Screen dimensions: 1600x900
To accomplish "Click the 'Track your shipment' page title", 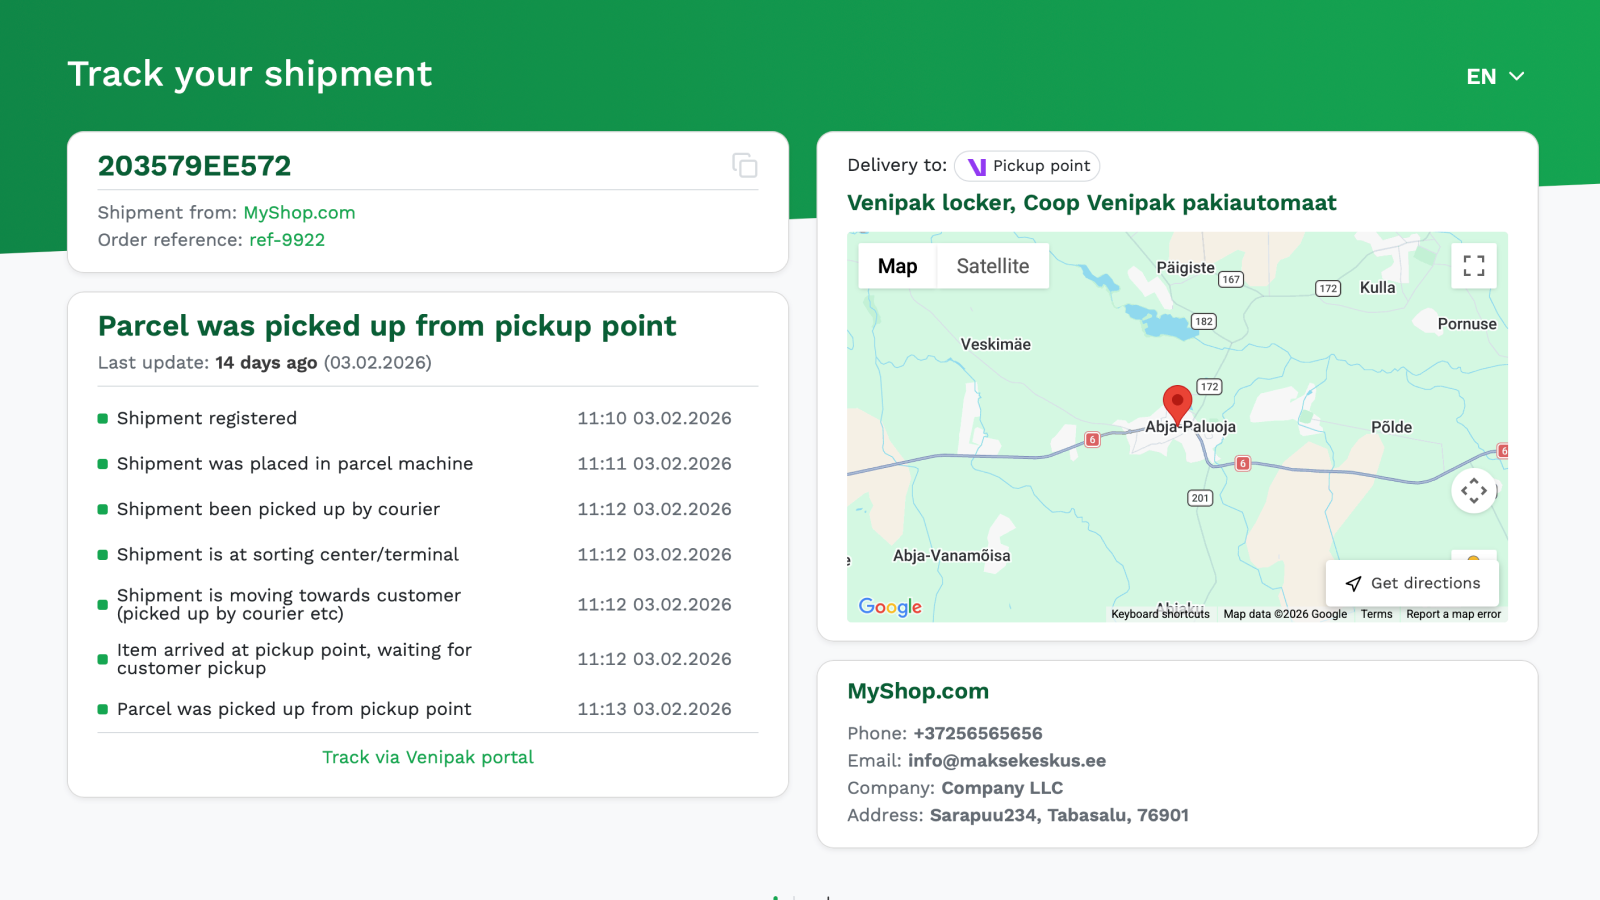I will click(x=250, y=74).
